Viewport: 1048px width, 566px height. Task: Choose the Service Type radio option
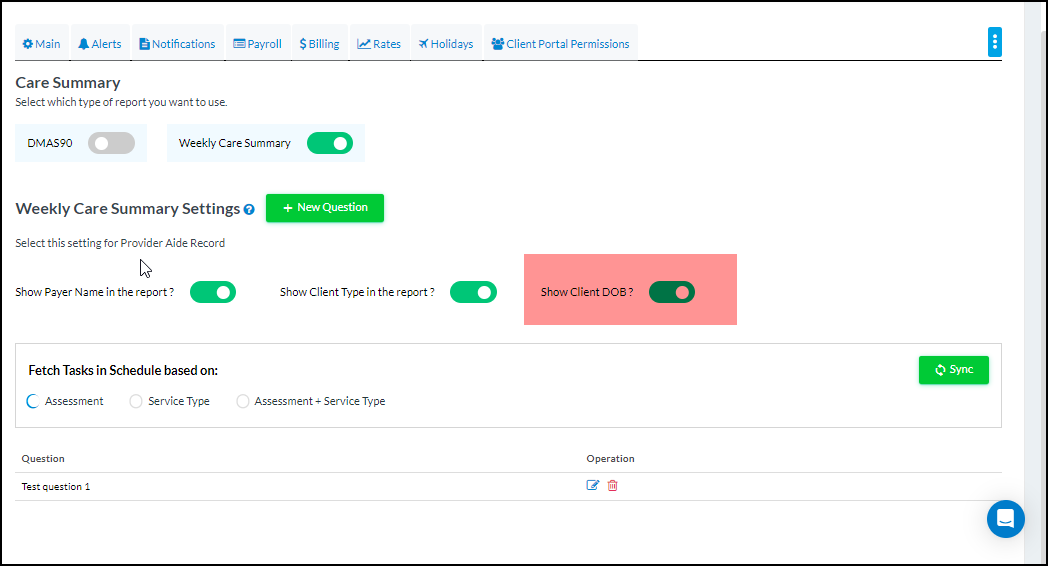(136, 401)
